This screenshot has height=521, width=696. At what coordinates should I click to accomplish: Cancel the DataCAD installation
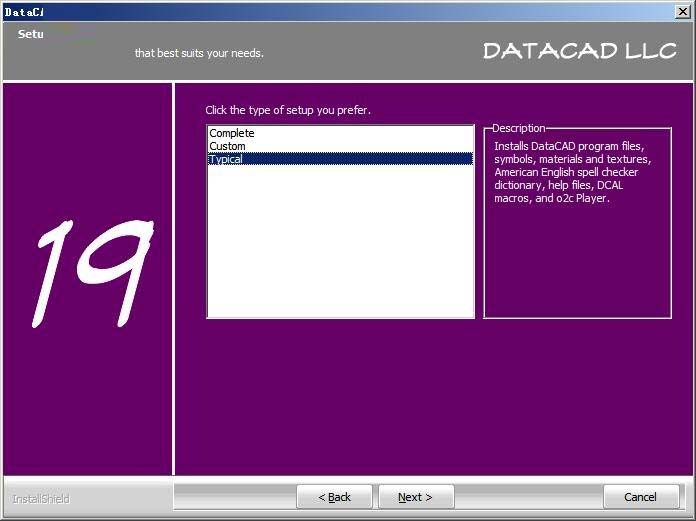tap(641, 497)
